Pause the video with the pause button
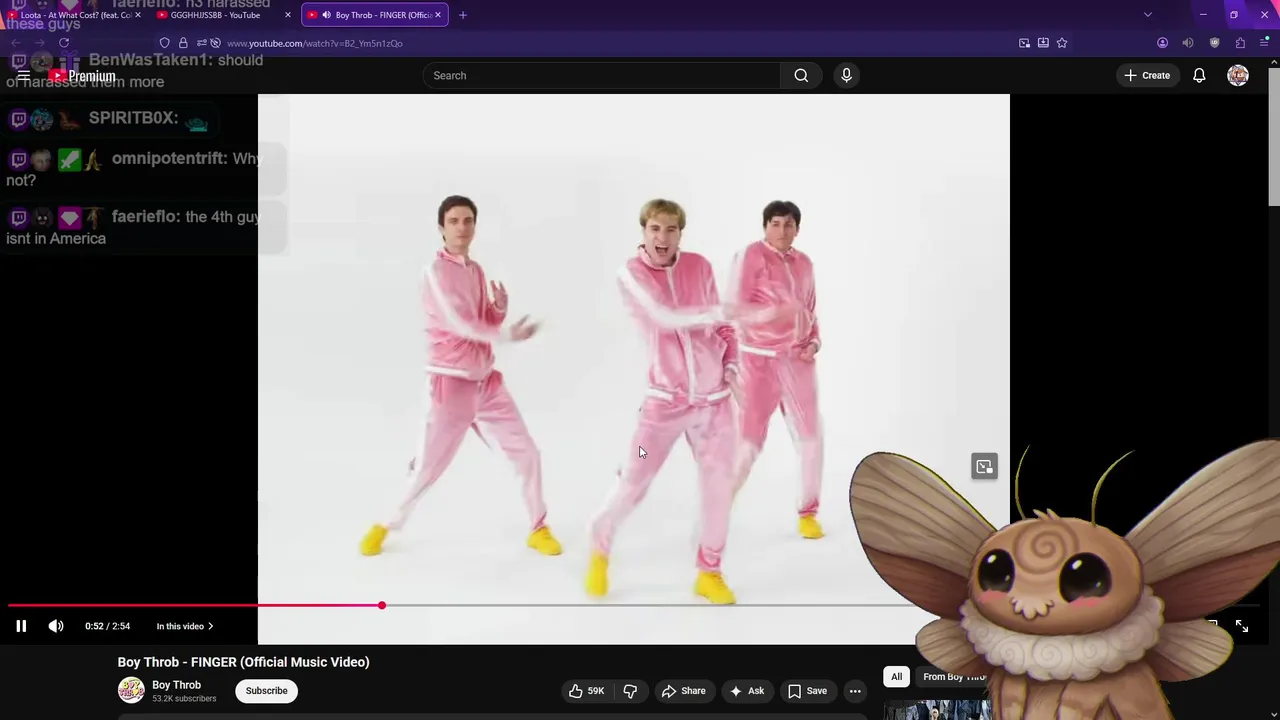This screenshot has width=1280, height=720. [21, 626]
